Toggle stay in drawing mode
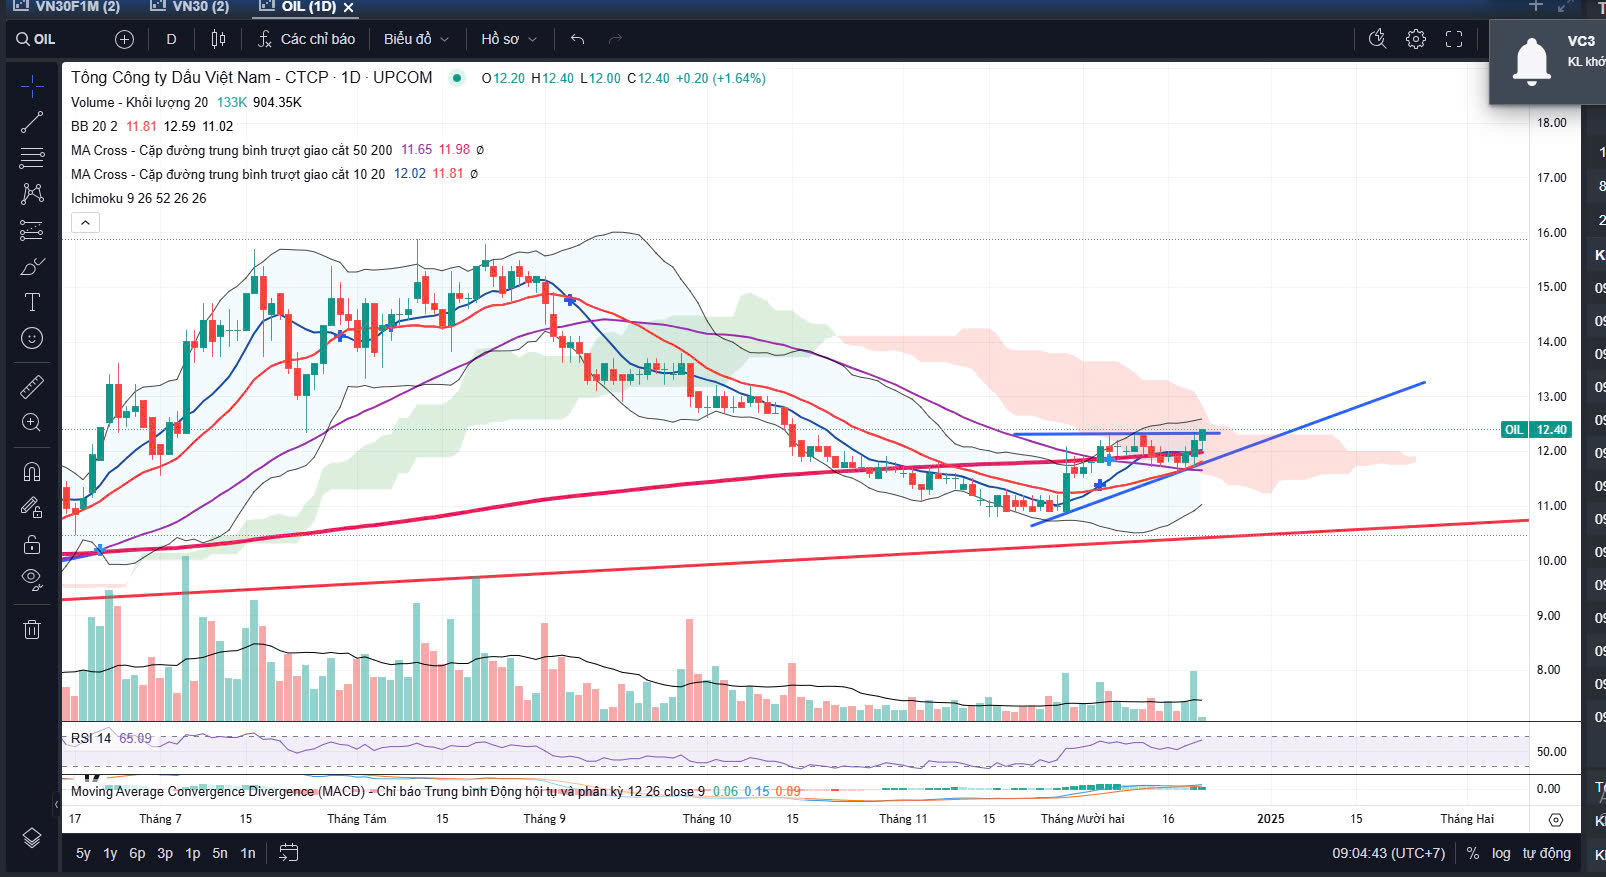1606x877 pixels. click(x=32, y=507)
